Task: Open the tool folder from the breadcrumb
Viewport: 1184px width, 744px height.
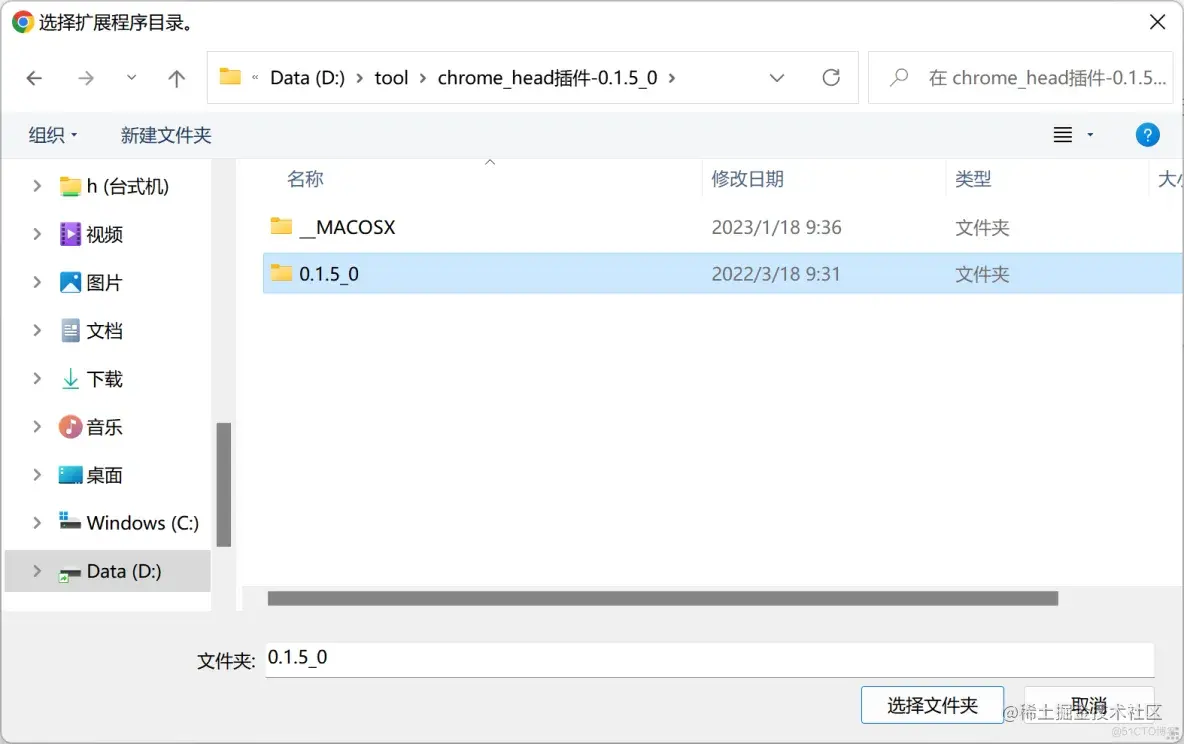Action: tap(391, 77)
